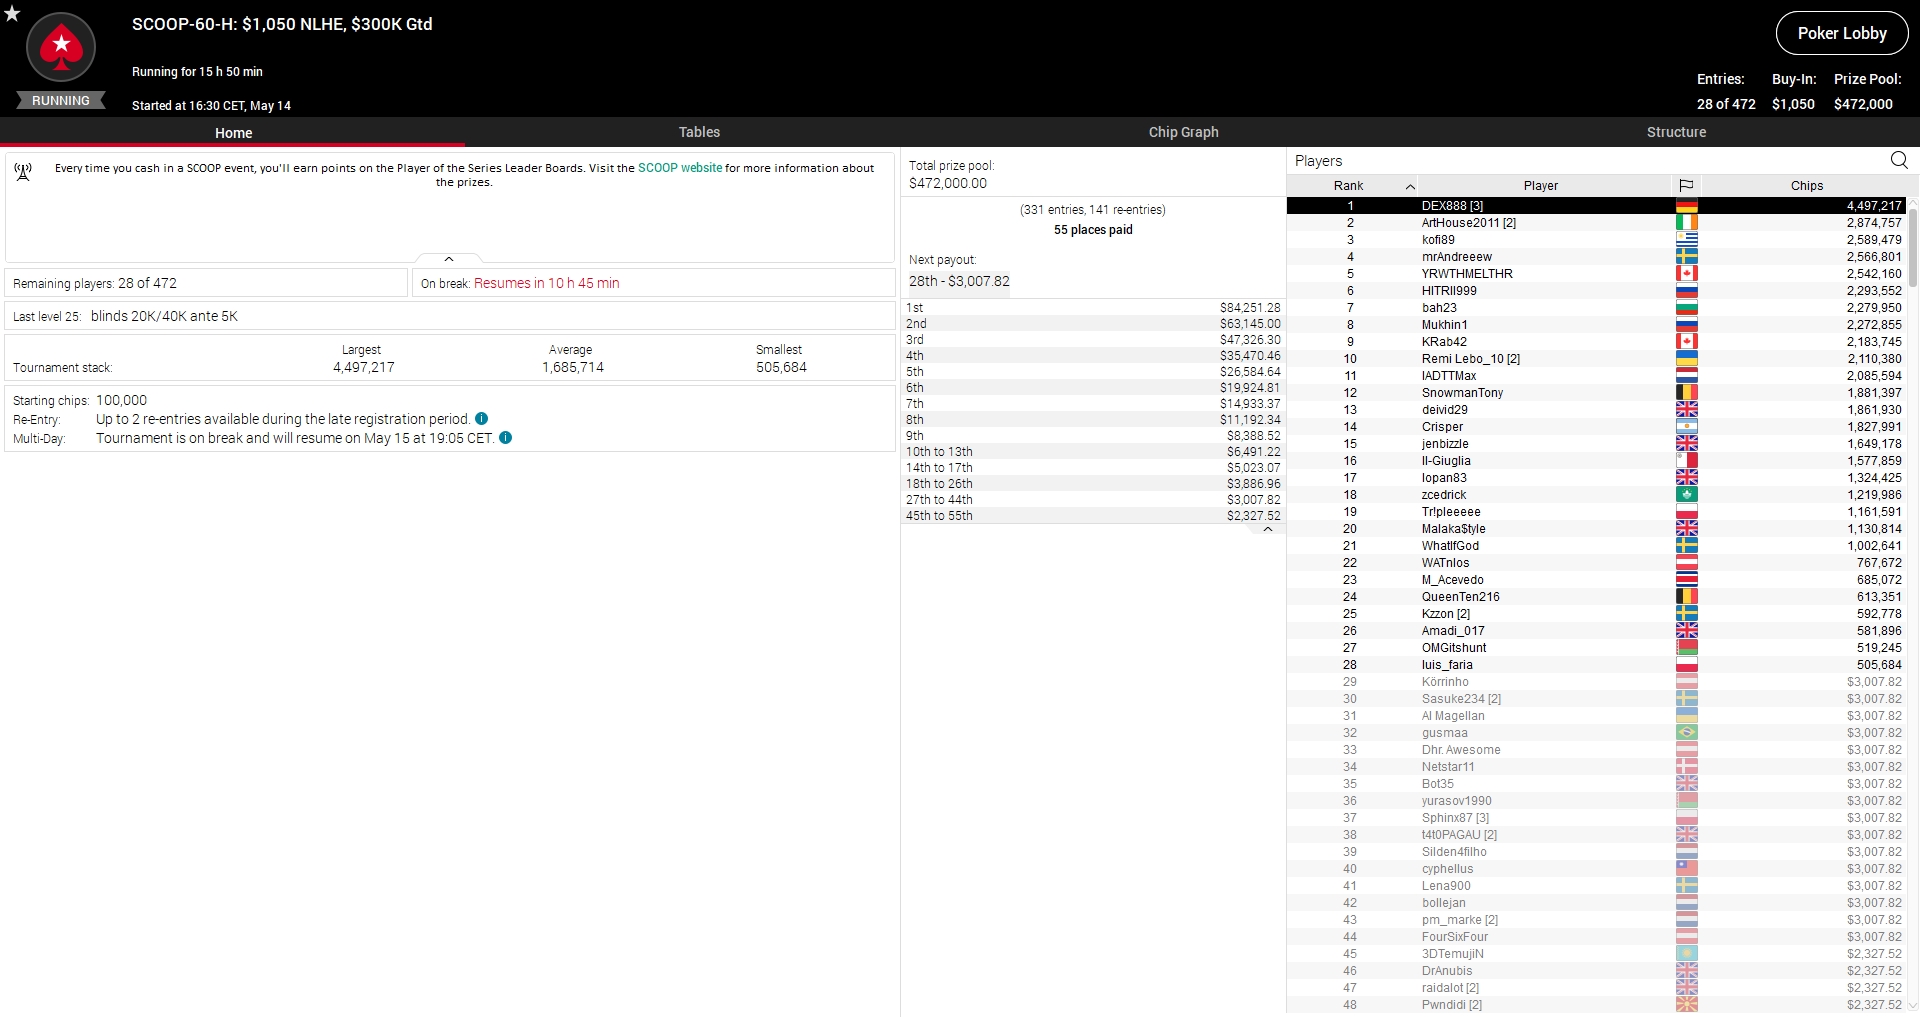This screenshot has height=1017, width=1920.
Task: Open the Chip Graph tab
Action: pos(1183,132)
